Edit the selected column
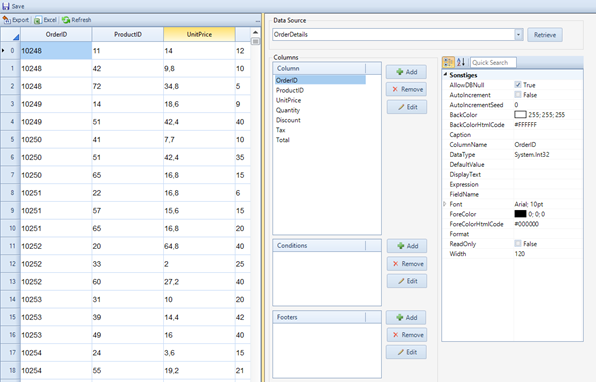 (x=407, y=107)
